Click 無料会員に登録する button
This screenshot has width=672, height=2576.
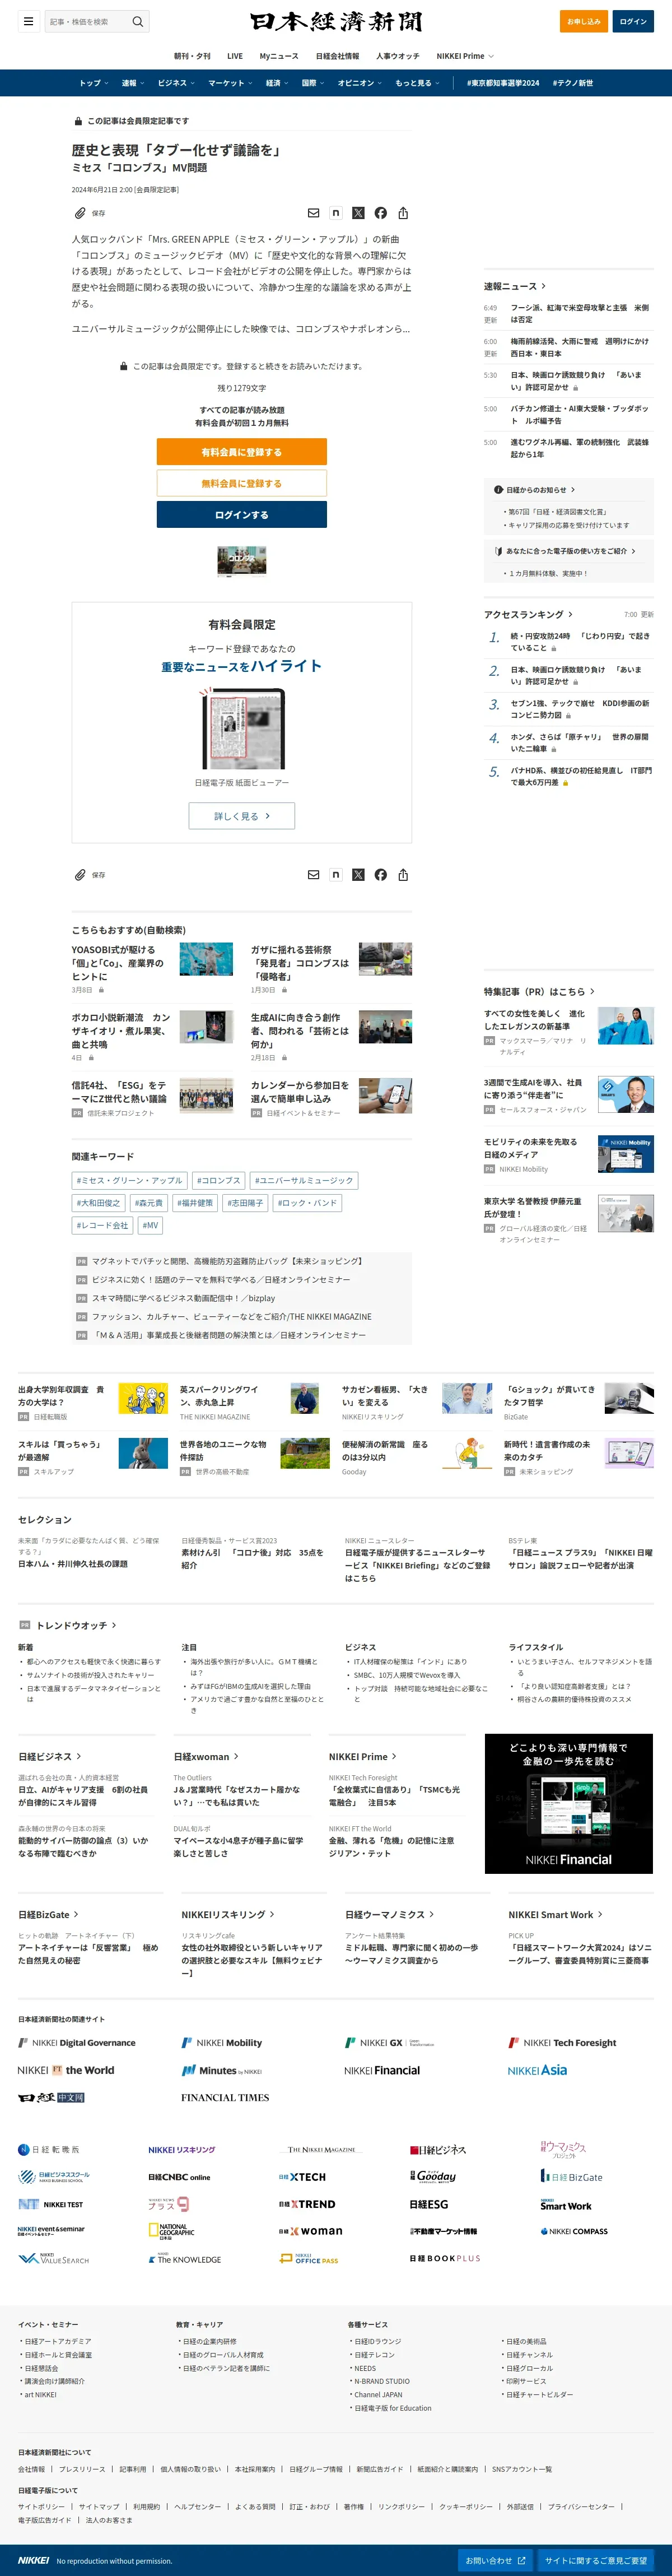tap(242, 483)
